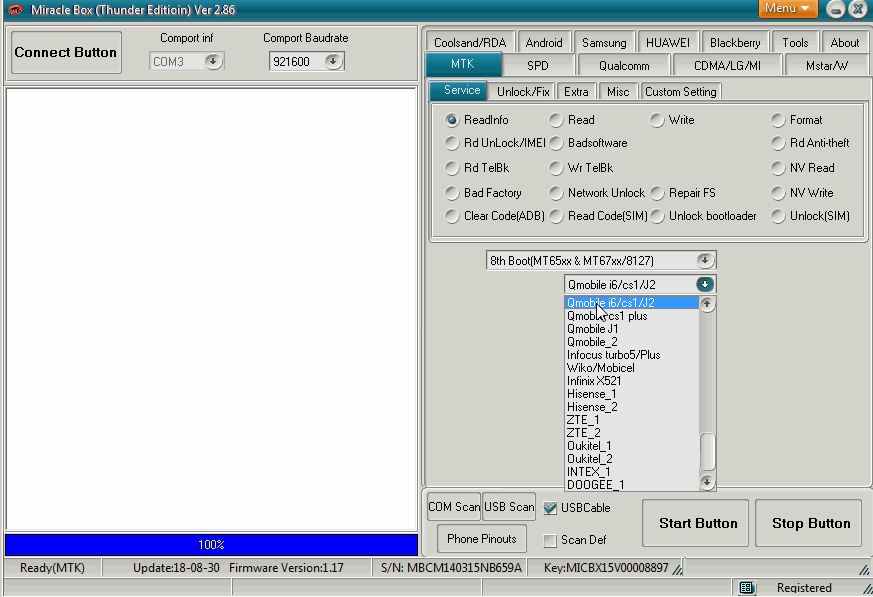Open the Tools tab
The image size is (873, 597).
click(795, 42)
